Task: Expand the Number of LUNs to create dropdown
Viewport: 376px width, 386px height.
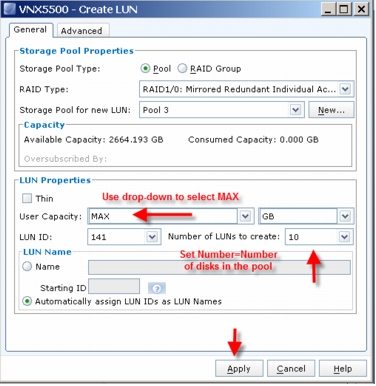Action: coord(344,237)
